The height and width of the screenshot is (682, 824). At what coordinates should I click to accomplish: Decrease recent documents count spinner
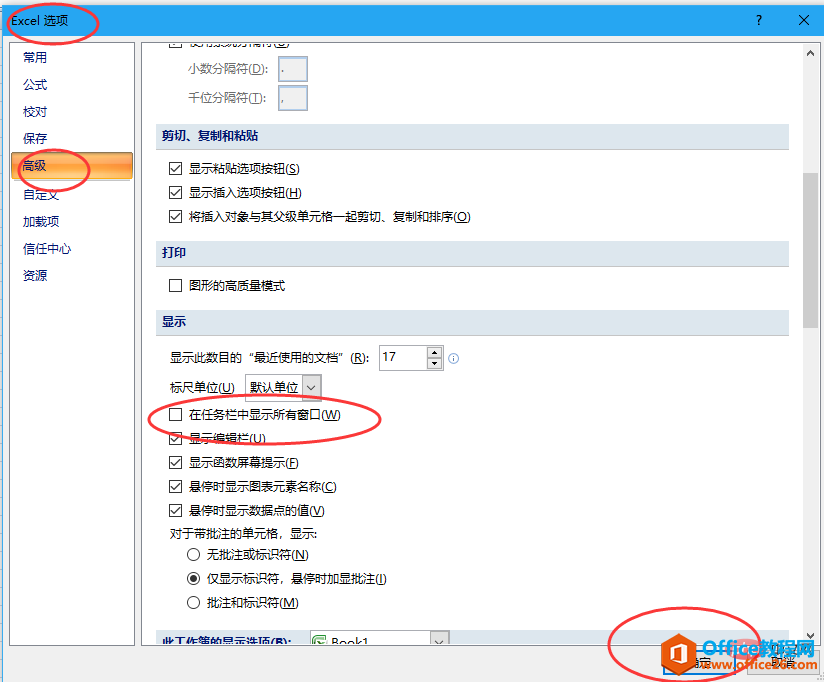click(434, 363)
